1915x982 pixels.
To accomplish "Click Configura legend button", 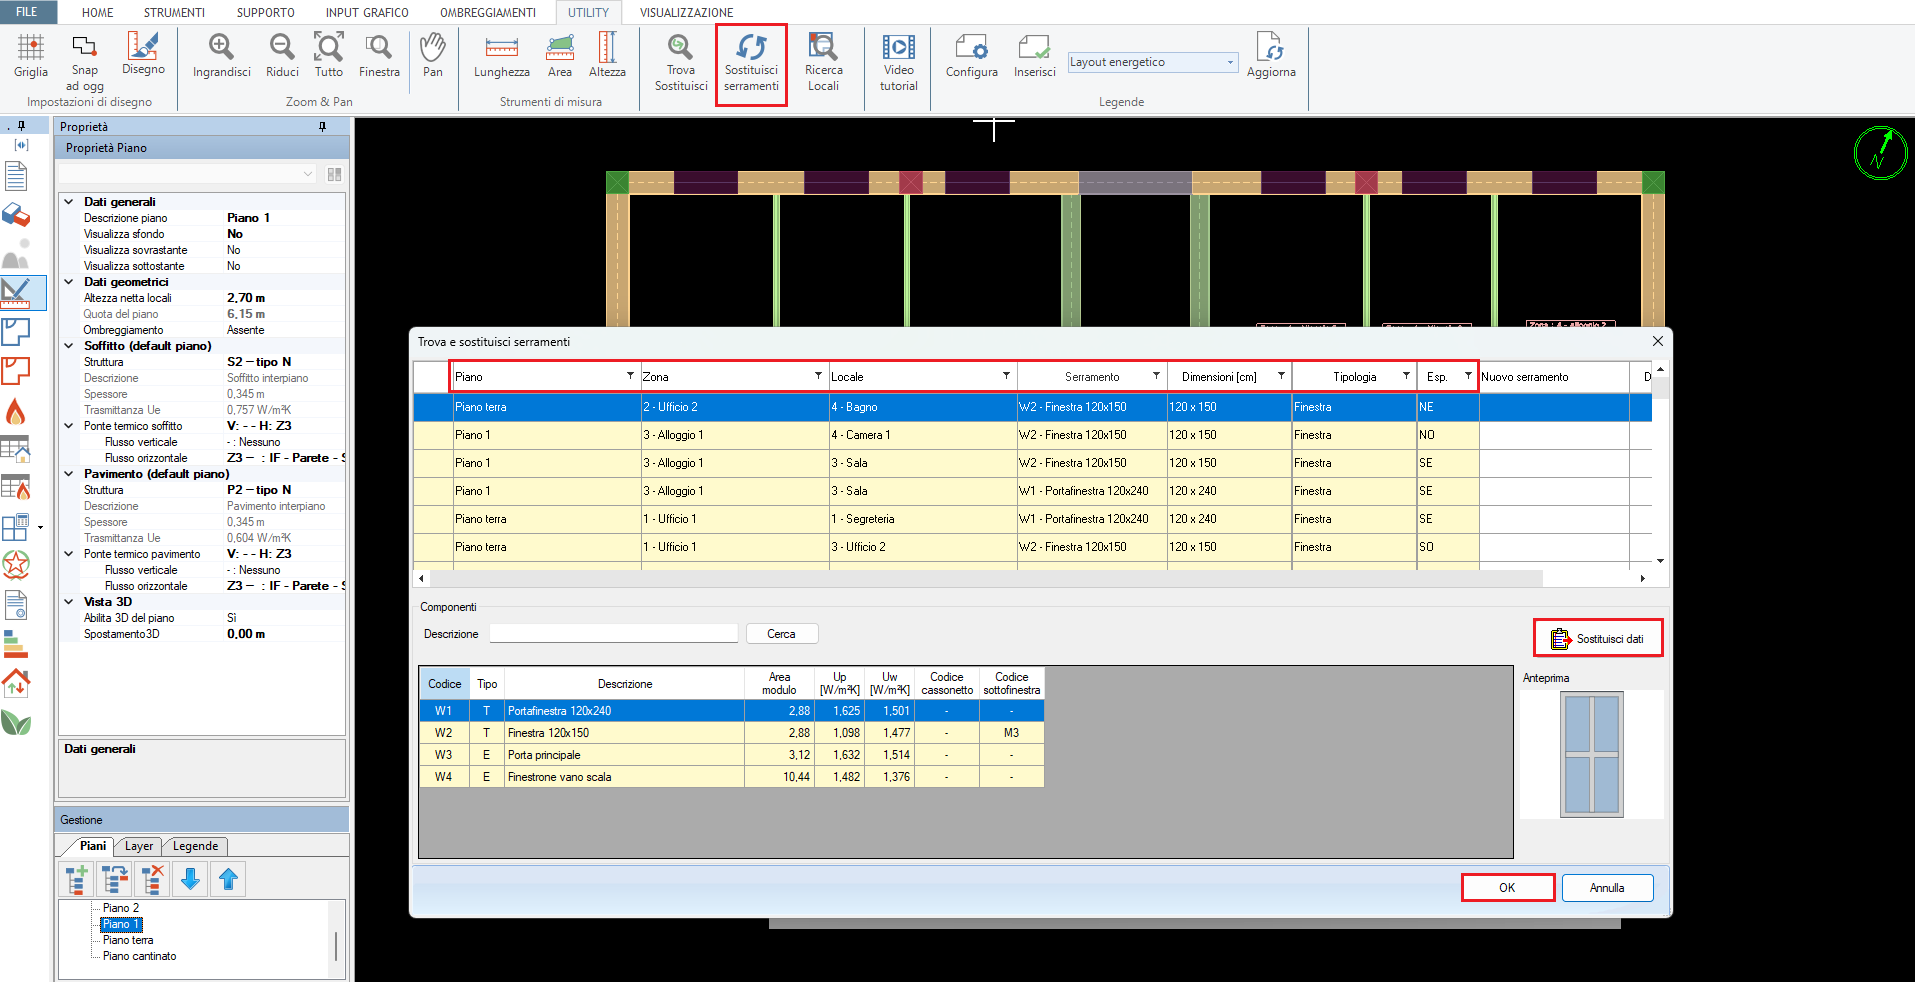I will click(x=971, y=56).
